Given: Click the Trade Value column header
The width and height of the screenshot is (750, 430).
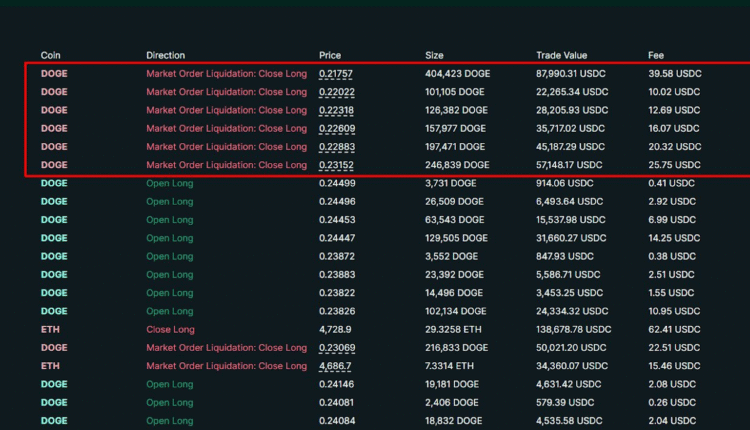Looking at the screenshot, I should tap(561, 55).
